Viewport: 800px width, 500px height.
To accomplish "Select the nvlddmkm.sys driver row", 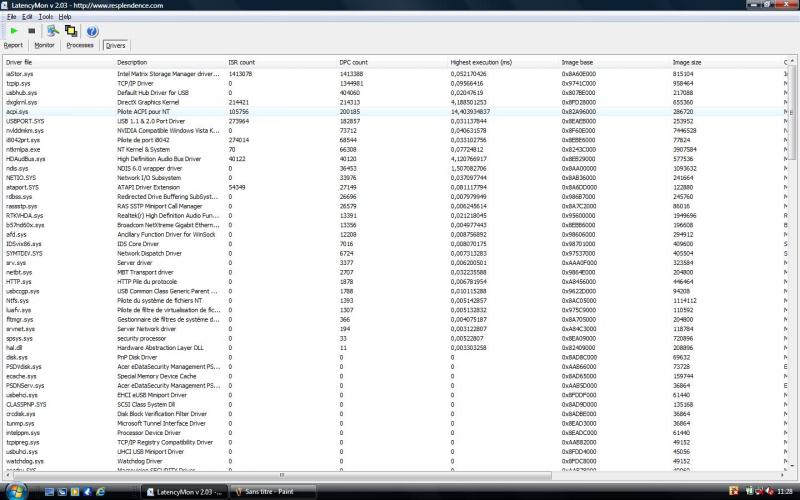I will (395, 131).
